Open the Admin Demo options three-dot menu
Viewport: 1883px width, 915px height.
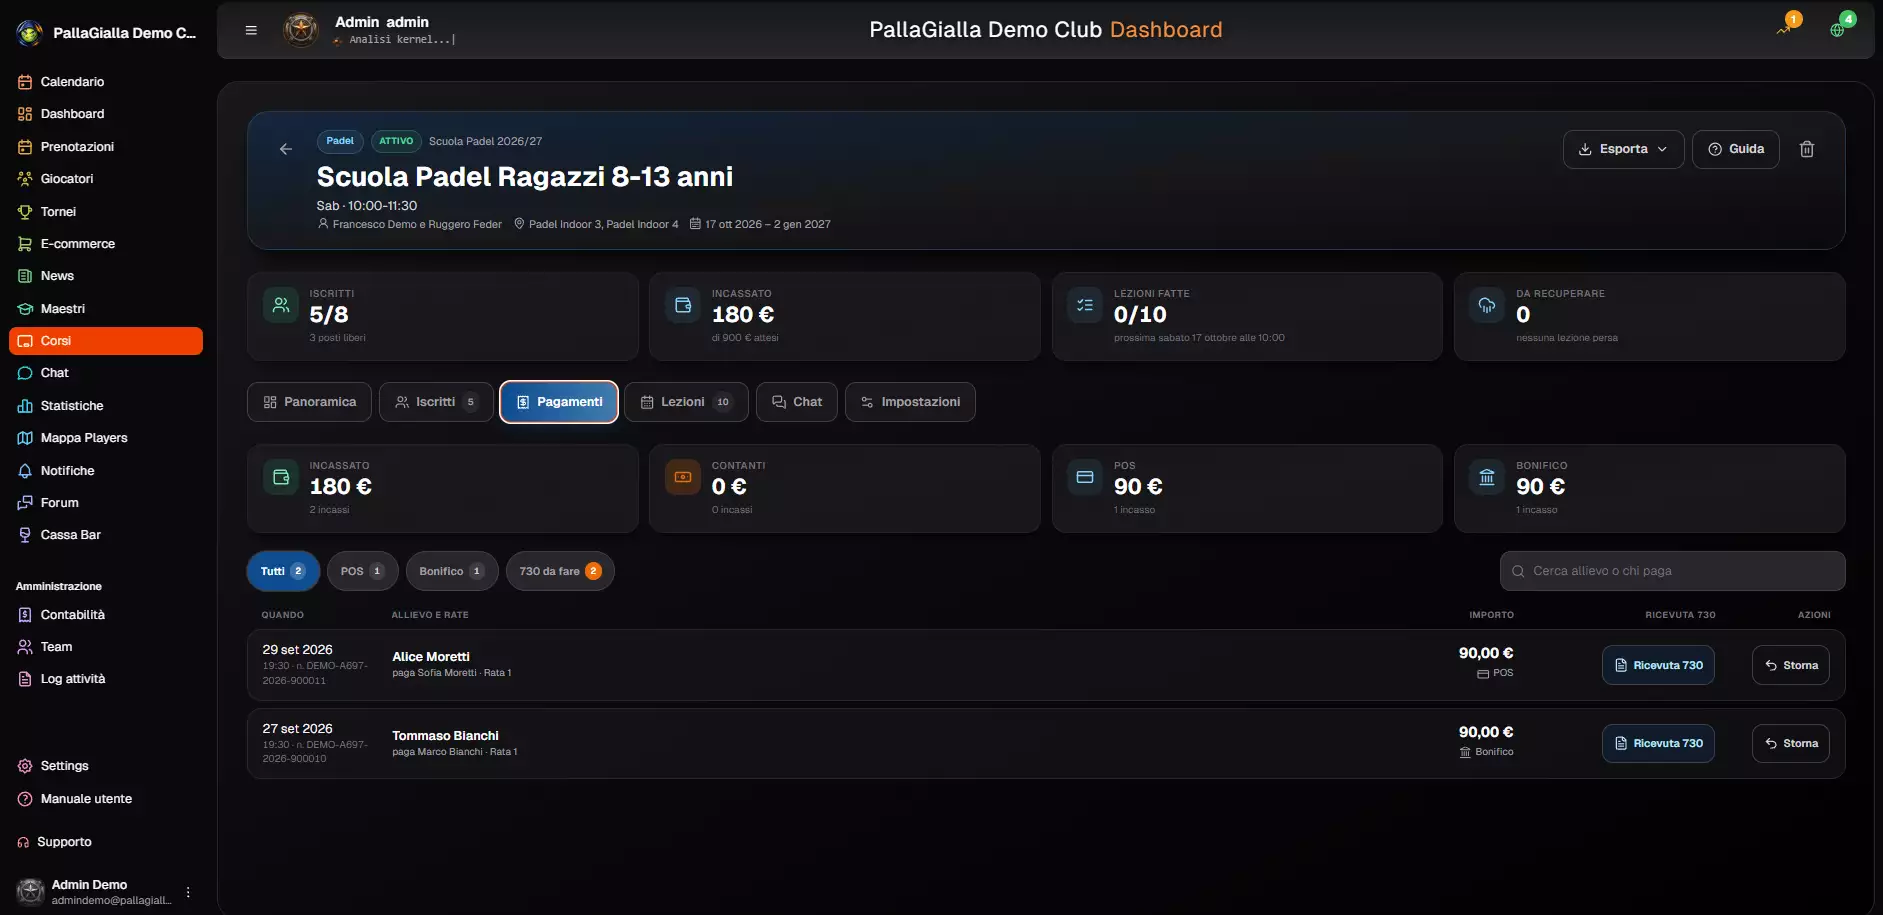188,892
